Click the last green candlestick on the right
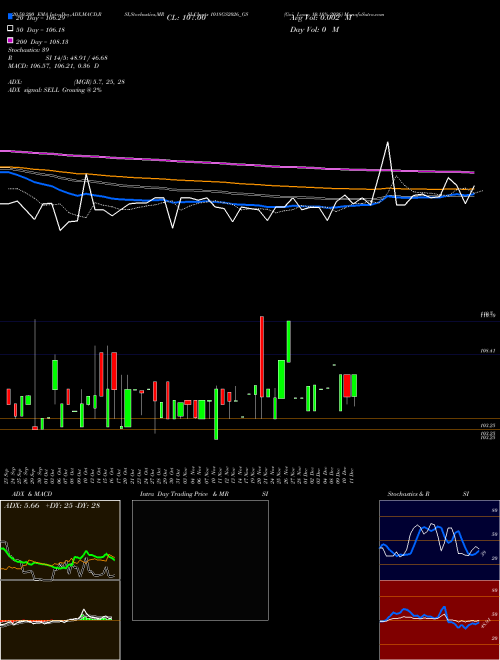Image resolution: width=500 pixels, height=660 pixels. pos(354,386)
